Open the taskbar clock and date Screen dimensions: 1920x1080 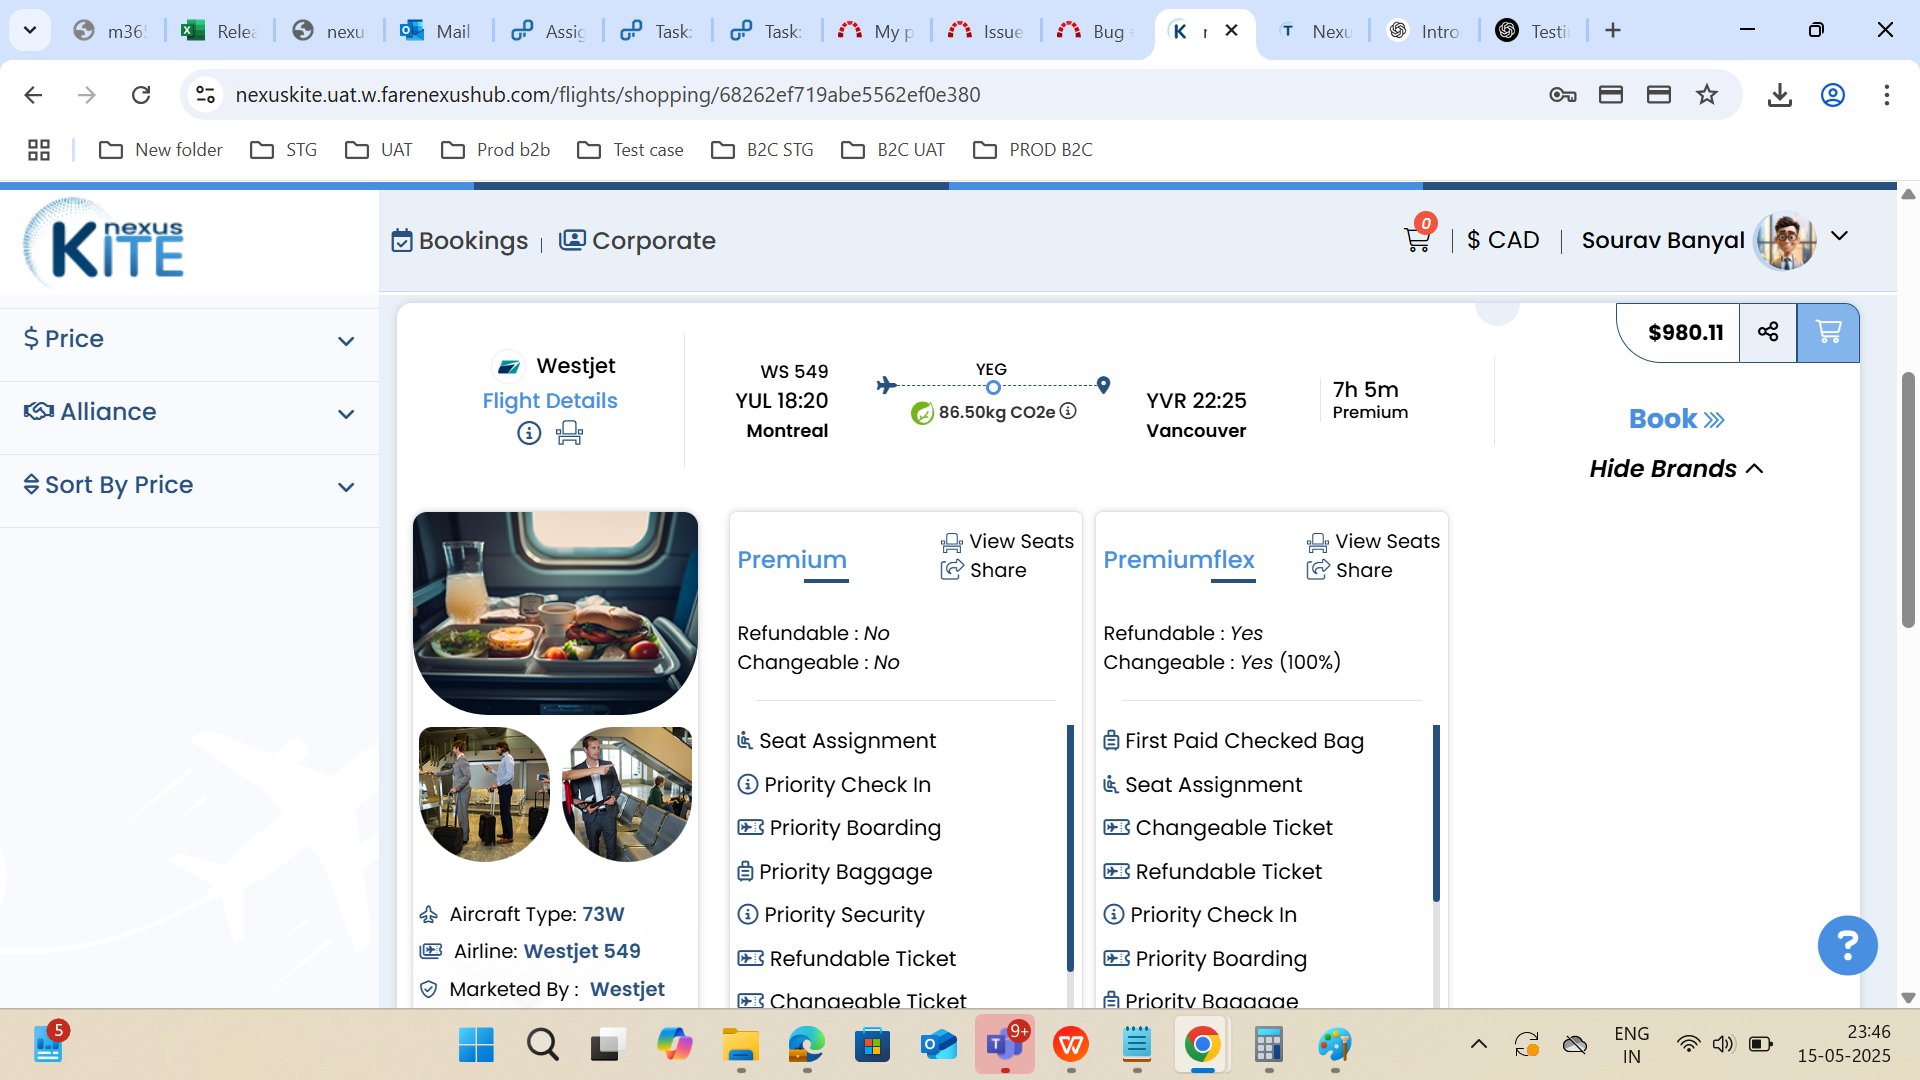(1844, 1045)
